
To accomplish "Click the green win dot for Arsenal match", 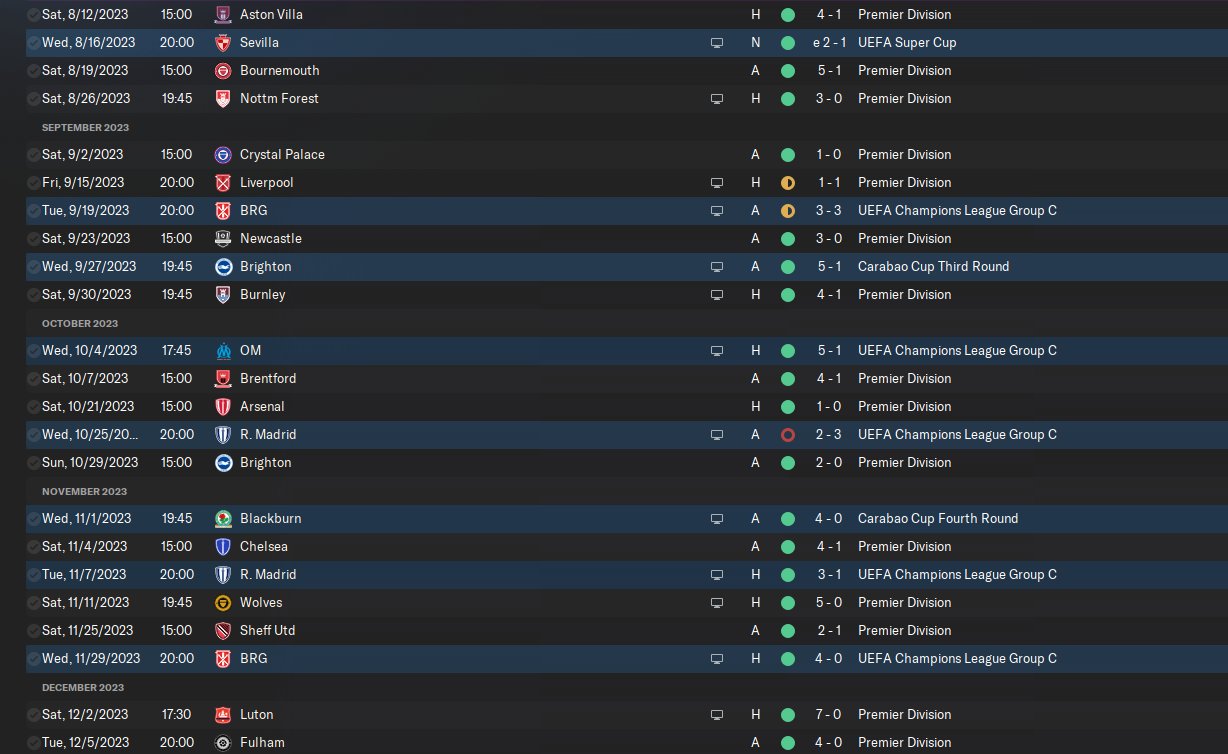I will point(788,407).
